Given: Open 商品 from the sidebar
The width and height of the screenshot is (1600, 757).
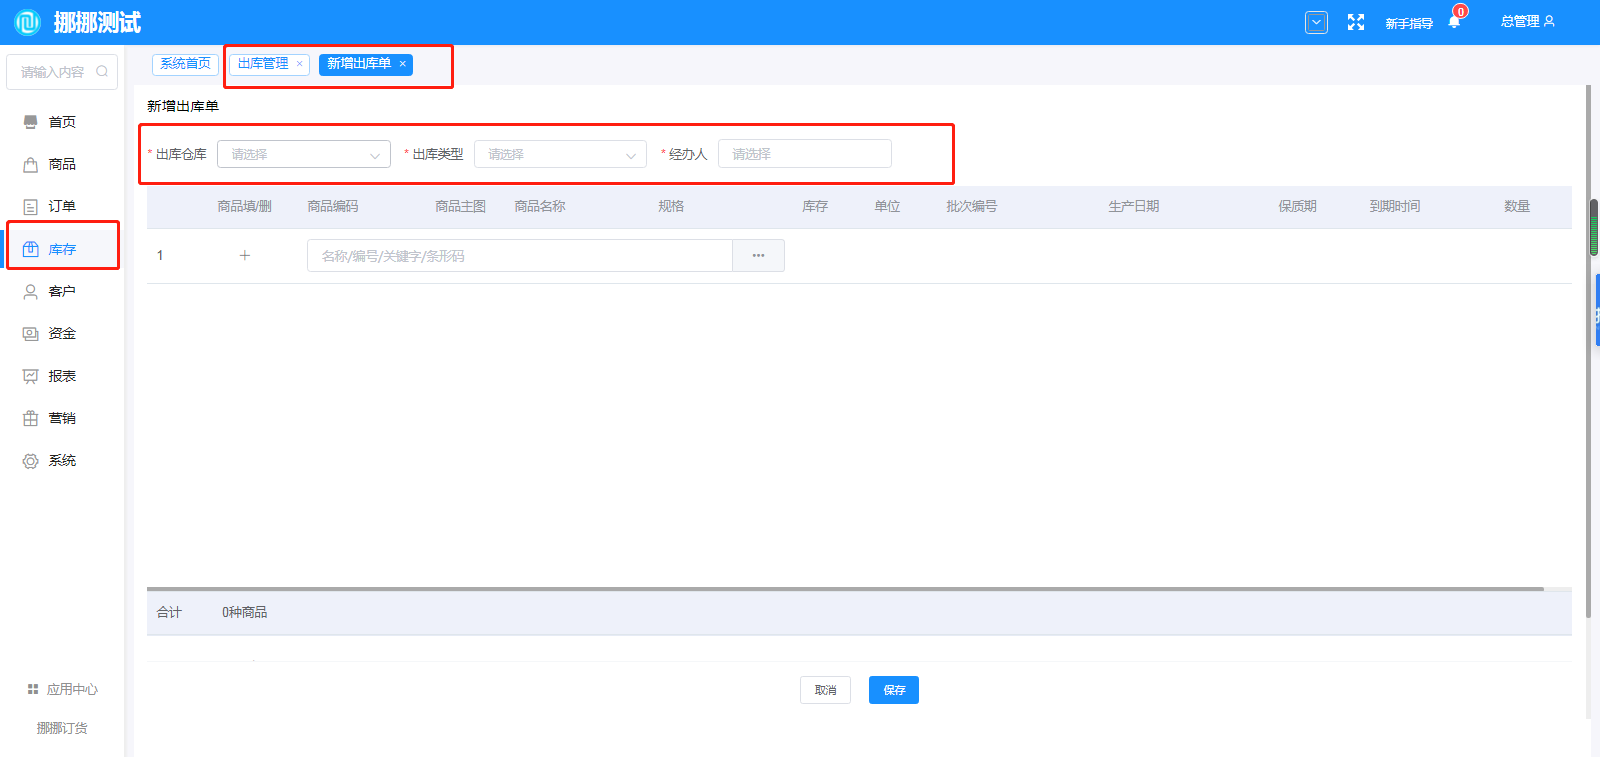Looking at the screenshot, I should point(62,164).
